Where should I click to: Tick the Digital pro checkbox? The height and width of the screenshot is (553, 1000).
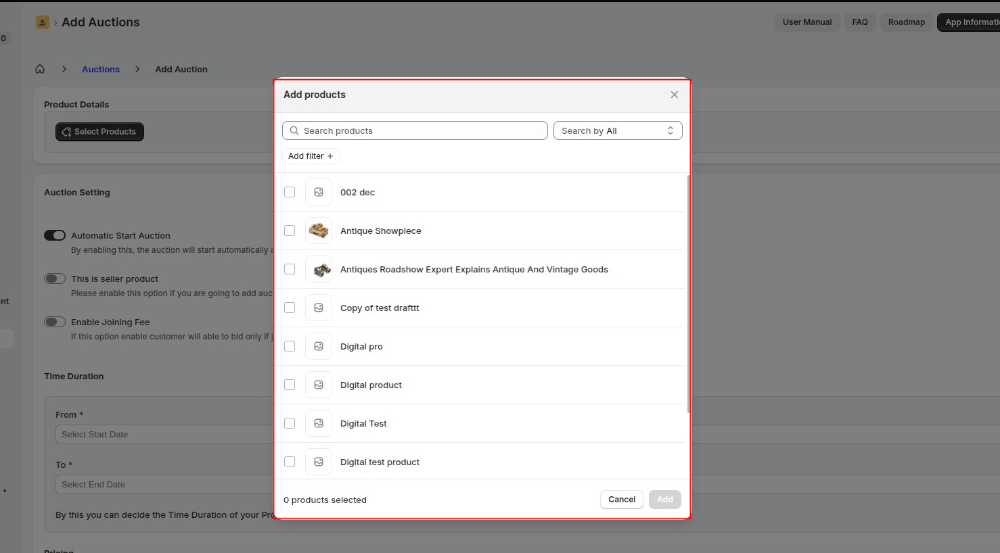pyautogui.click(x=290, y=346)
